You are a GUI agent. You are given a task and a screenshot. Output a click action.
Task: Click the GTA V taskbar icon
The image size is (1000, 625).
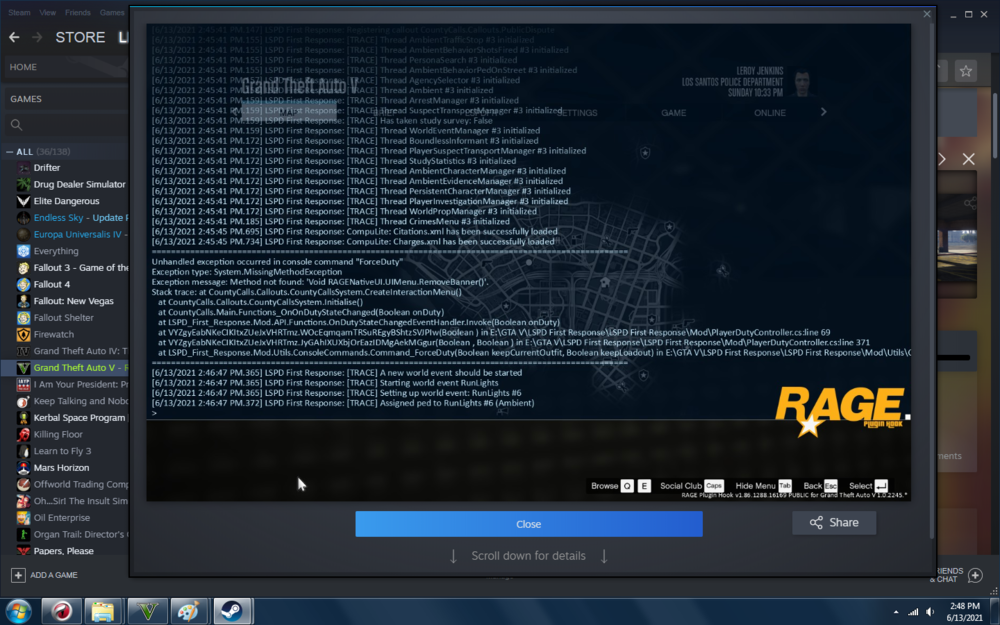pos(147,612)
